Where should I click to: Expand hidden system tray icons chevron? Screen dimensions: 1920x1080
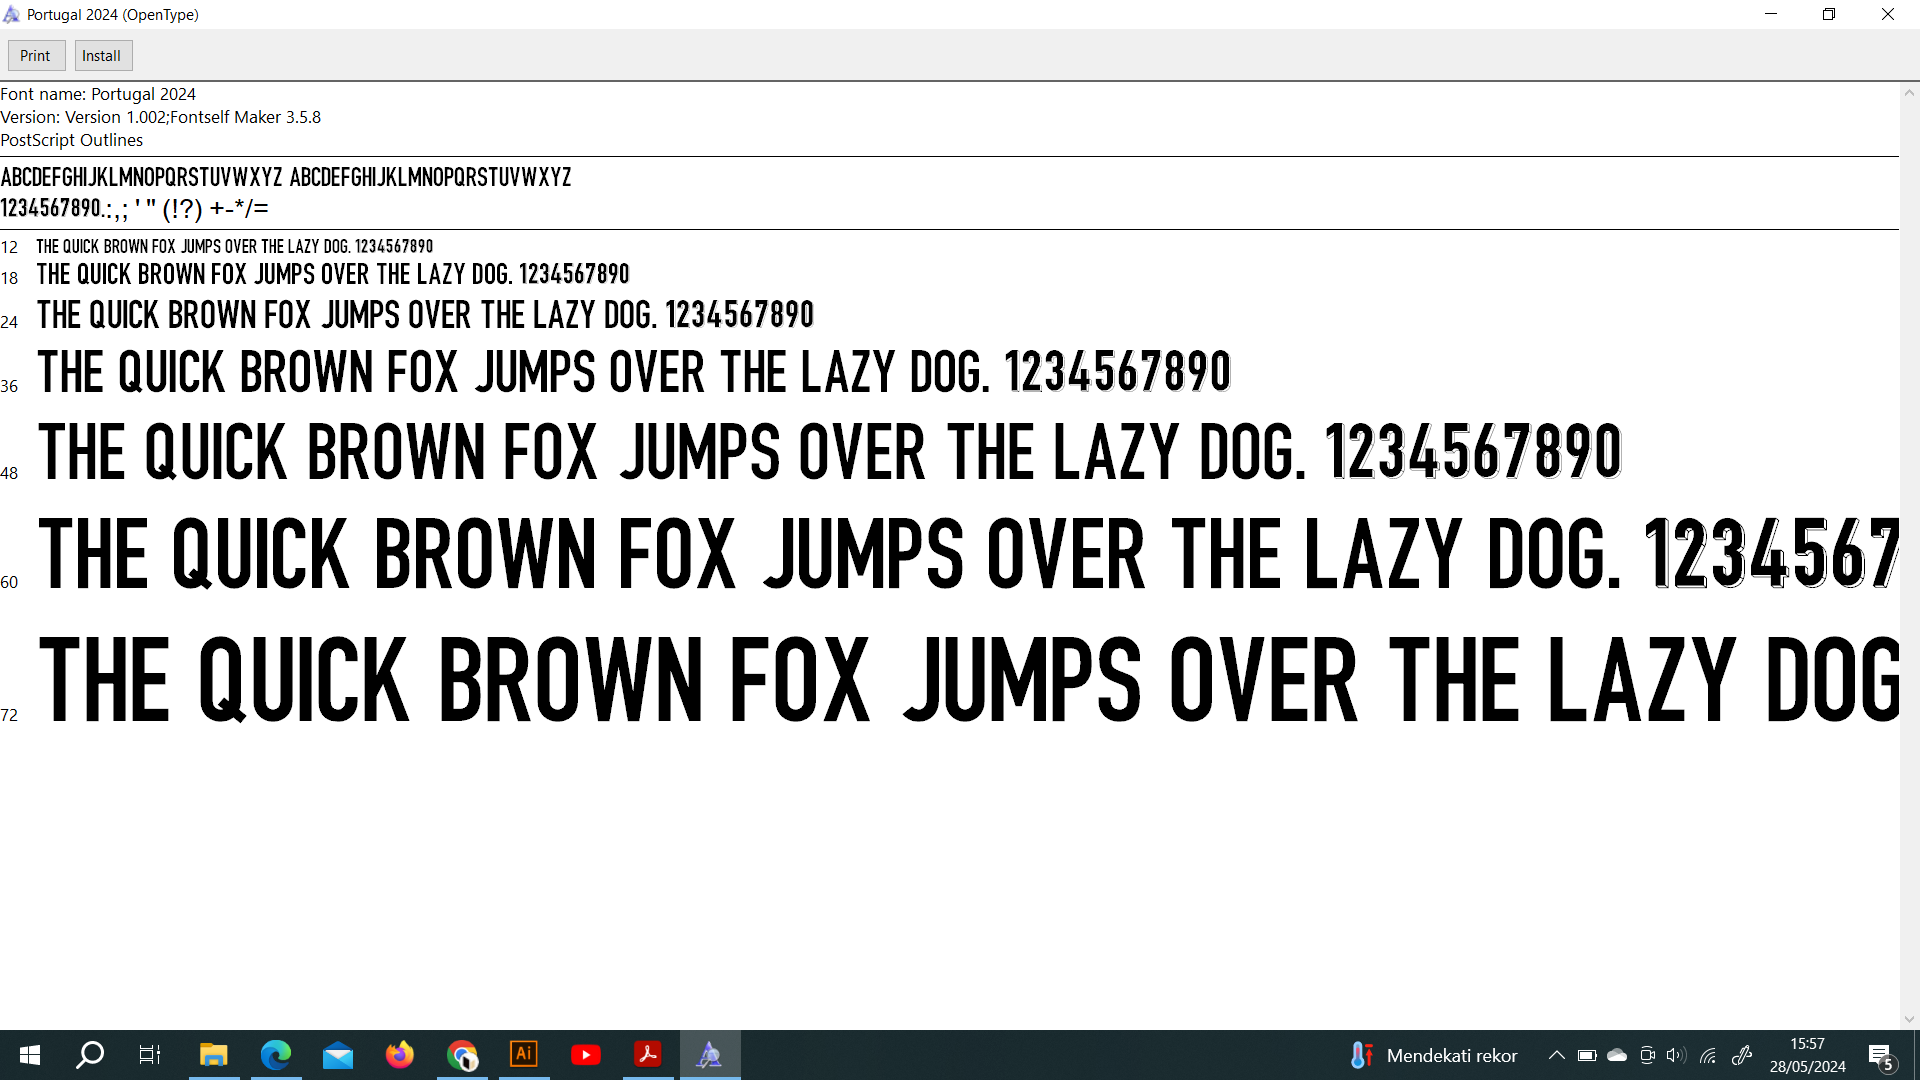(1557, 1055)
